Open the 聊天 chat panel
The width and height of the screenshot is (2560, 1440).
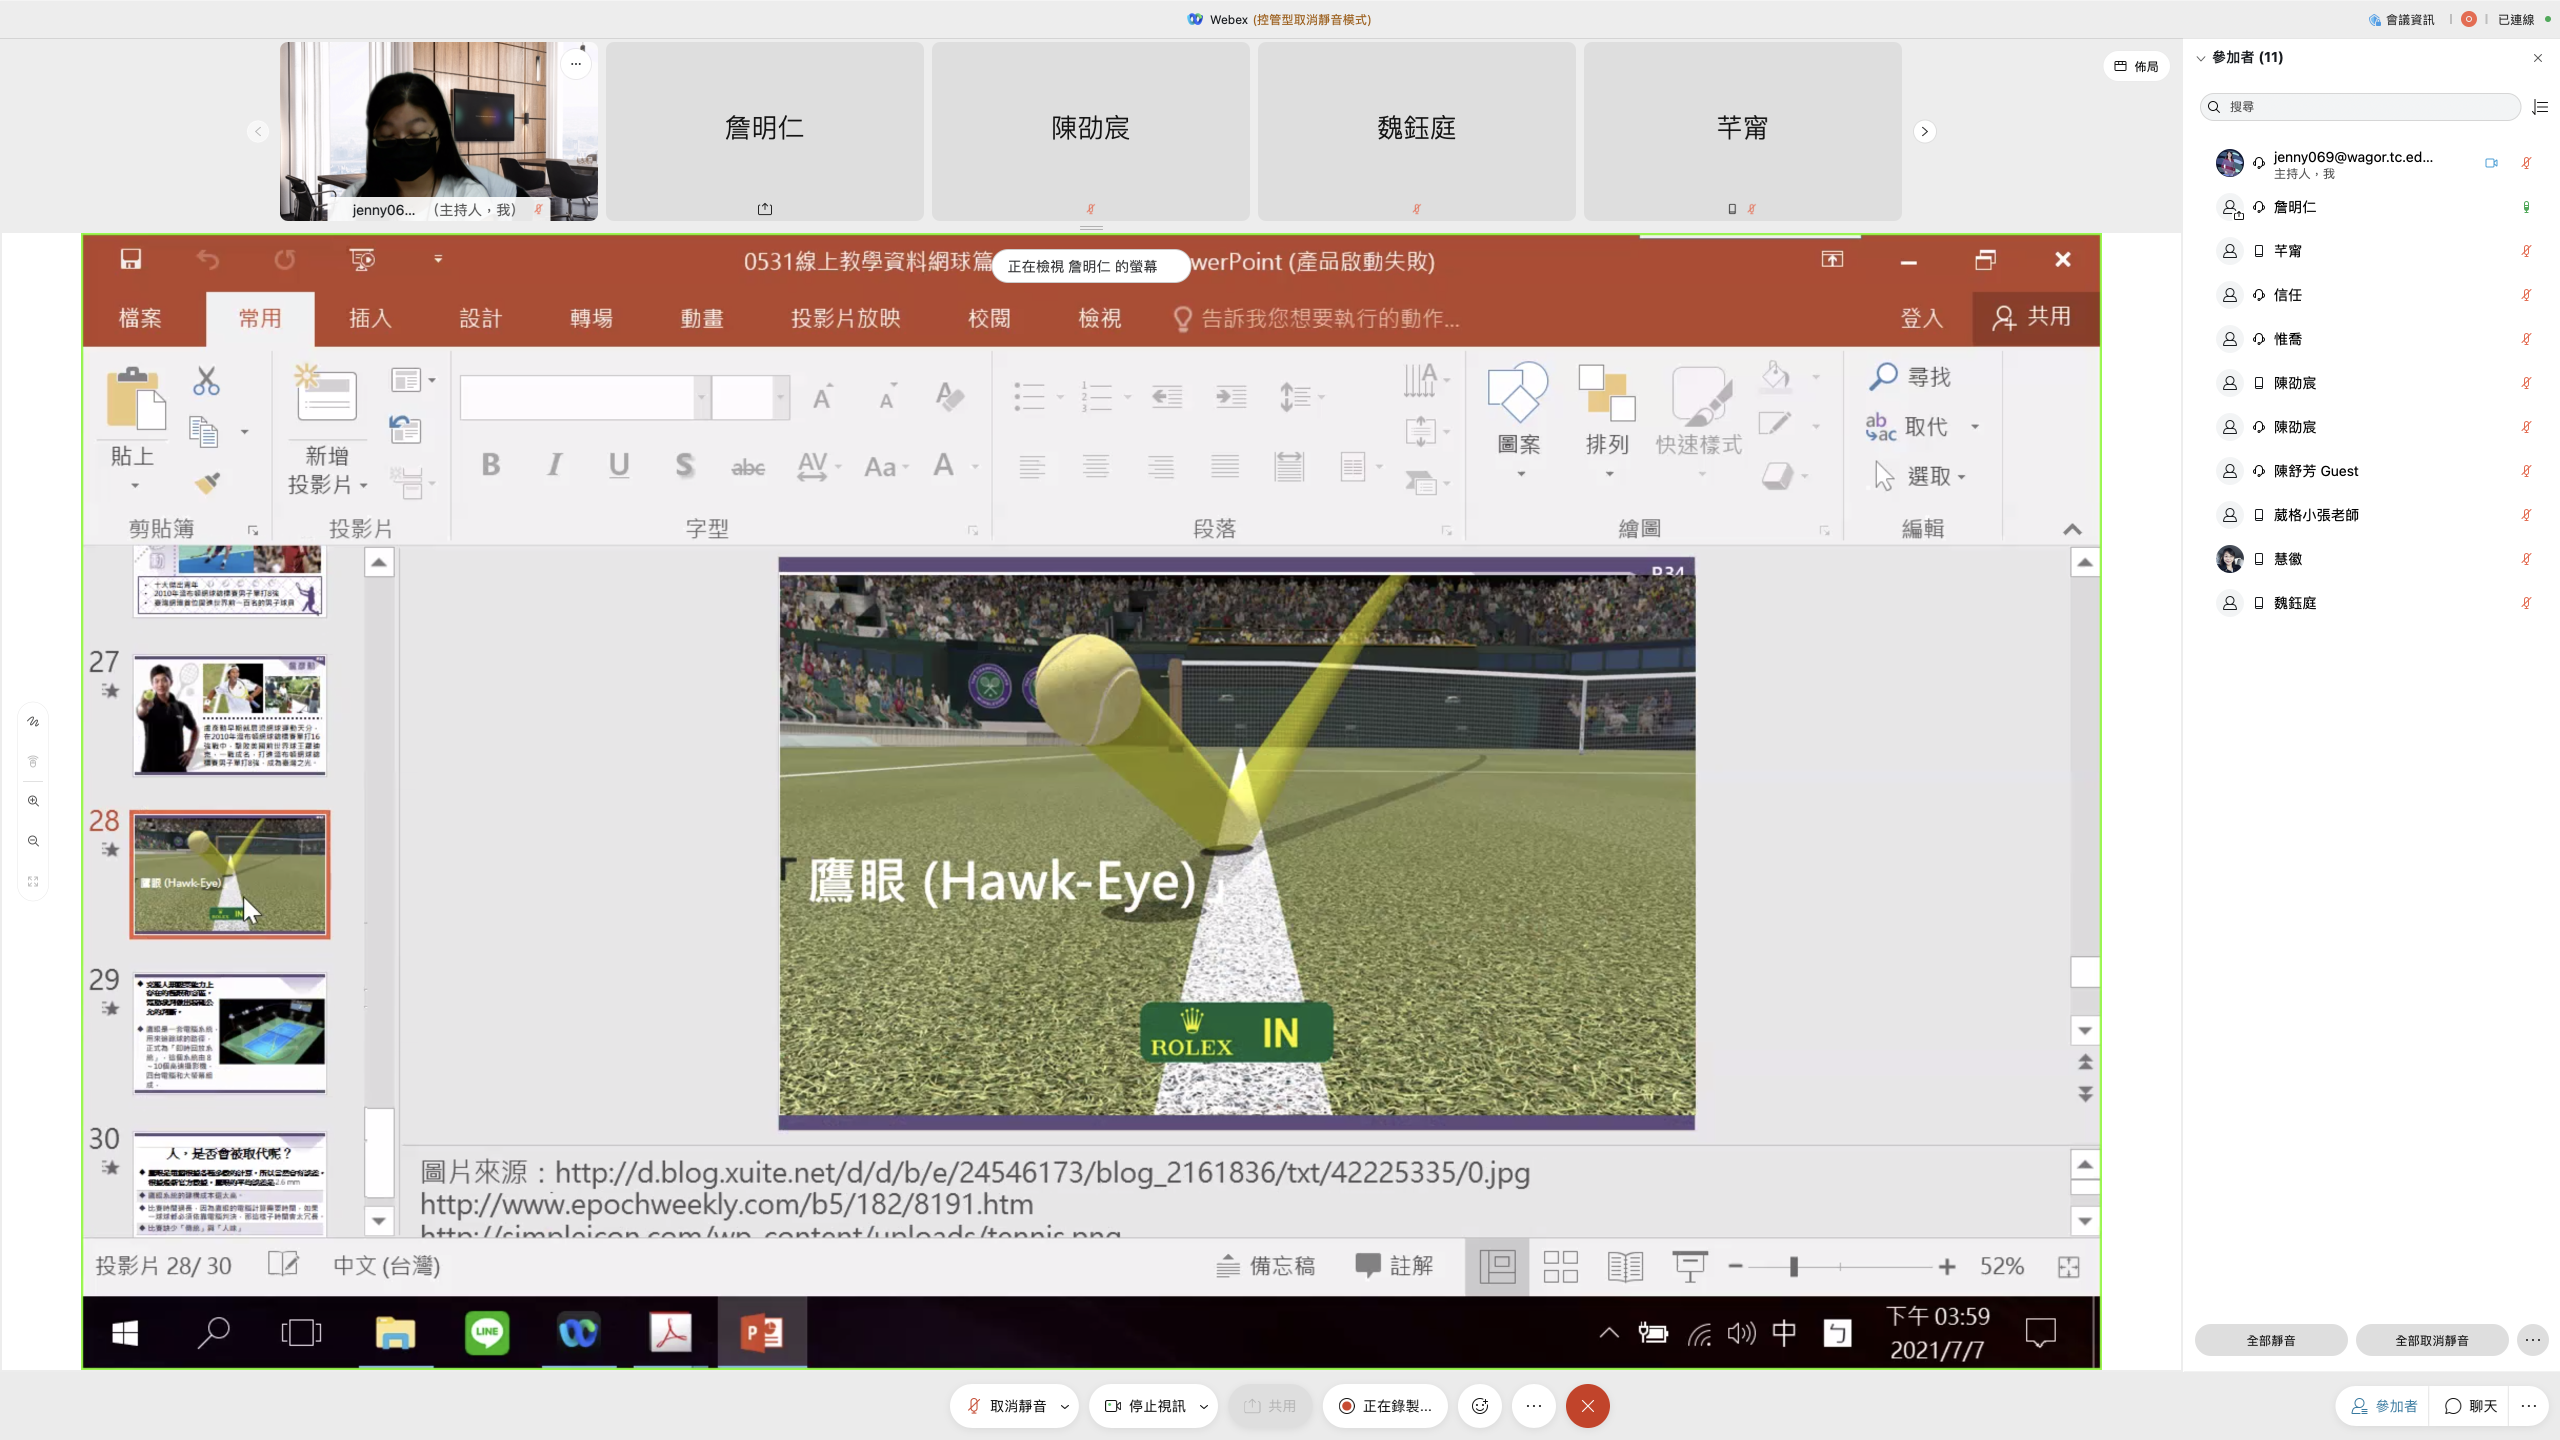2472,1406
